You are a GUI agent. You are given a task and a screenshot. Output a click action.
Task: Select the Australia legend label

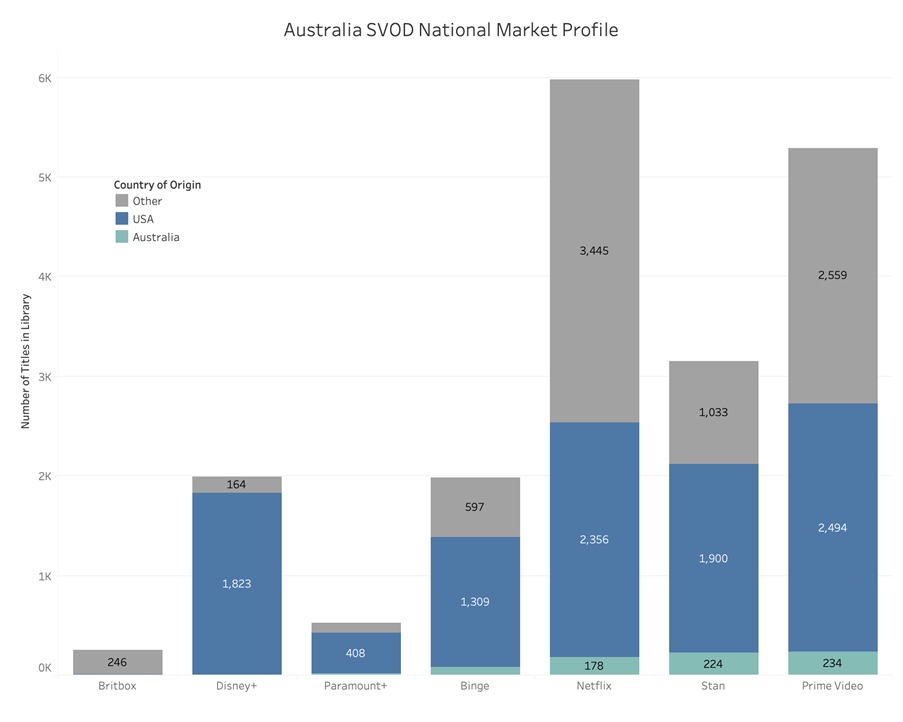click(x=155, y=237)
